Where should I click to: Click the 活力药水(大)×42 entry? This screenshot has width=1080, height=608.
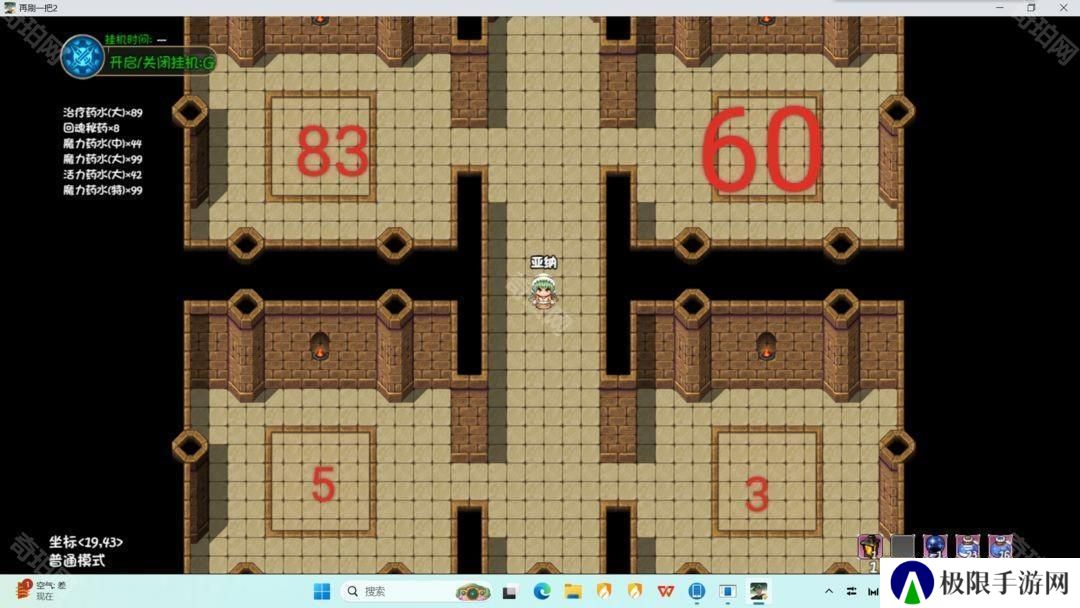coord(102,175)
